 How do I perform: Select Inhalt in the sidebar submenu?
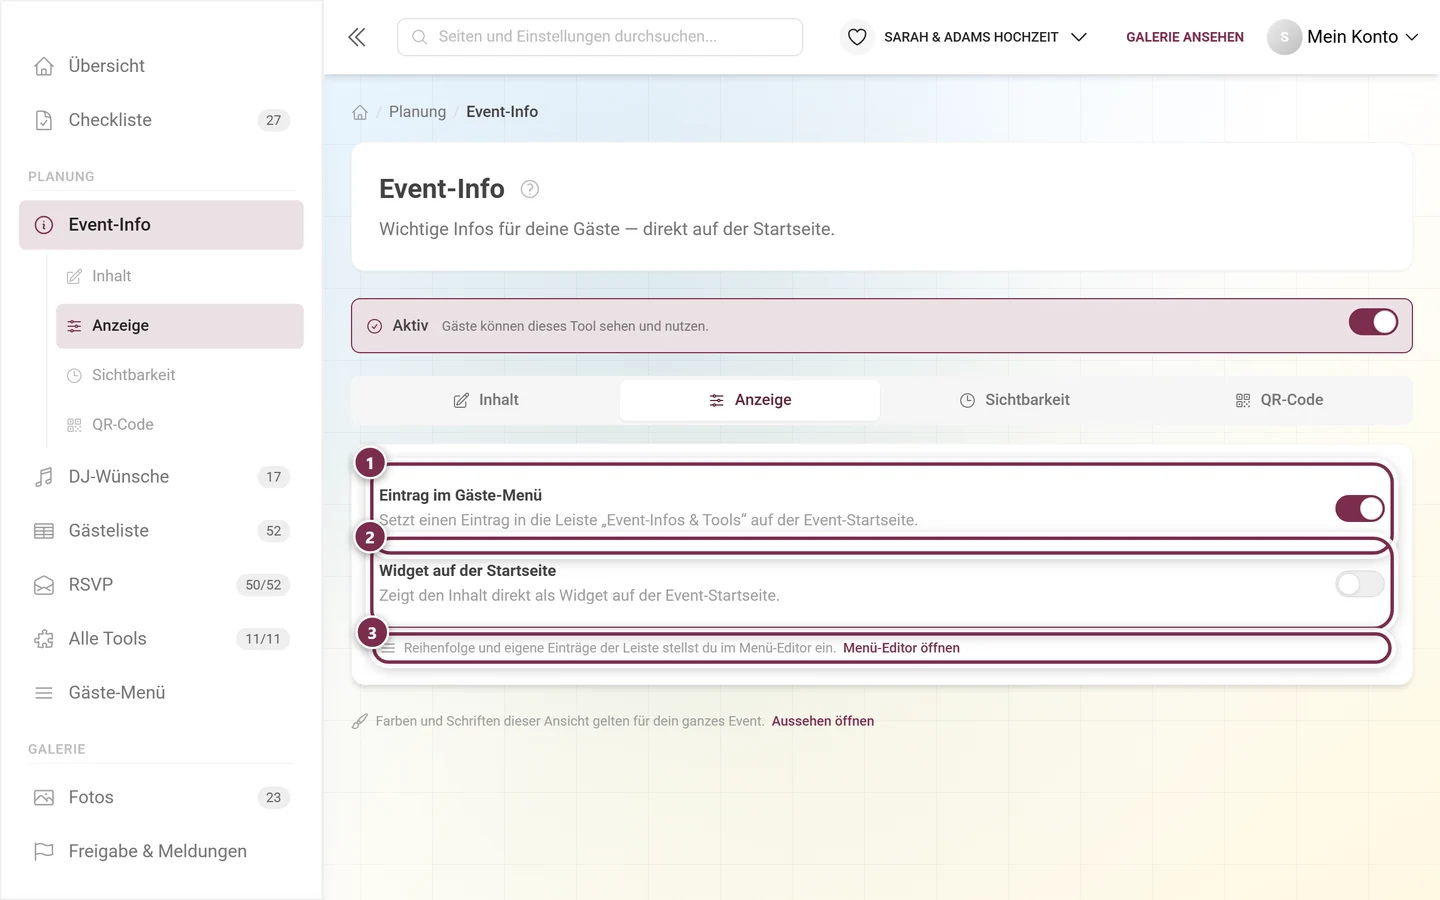click(180, 276)
